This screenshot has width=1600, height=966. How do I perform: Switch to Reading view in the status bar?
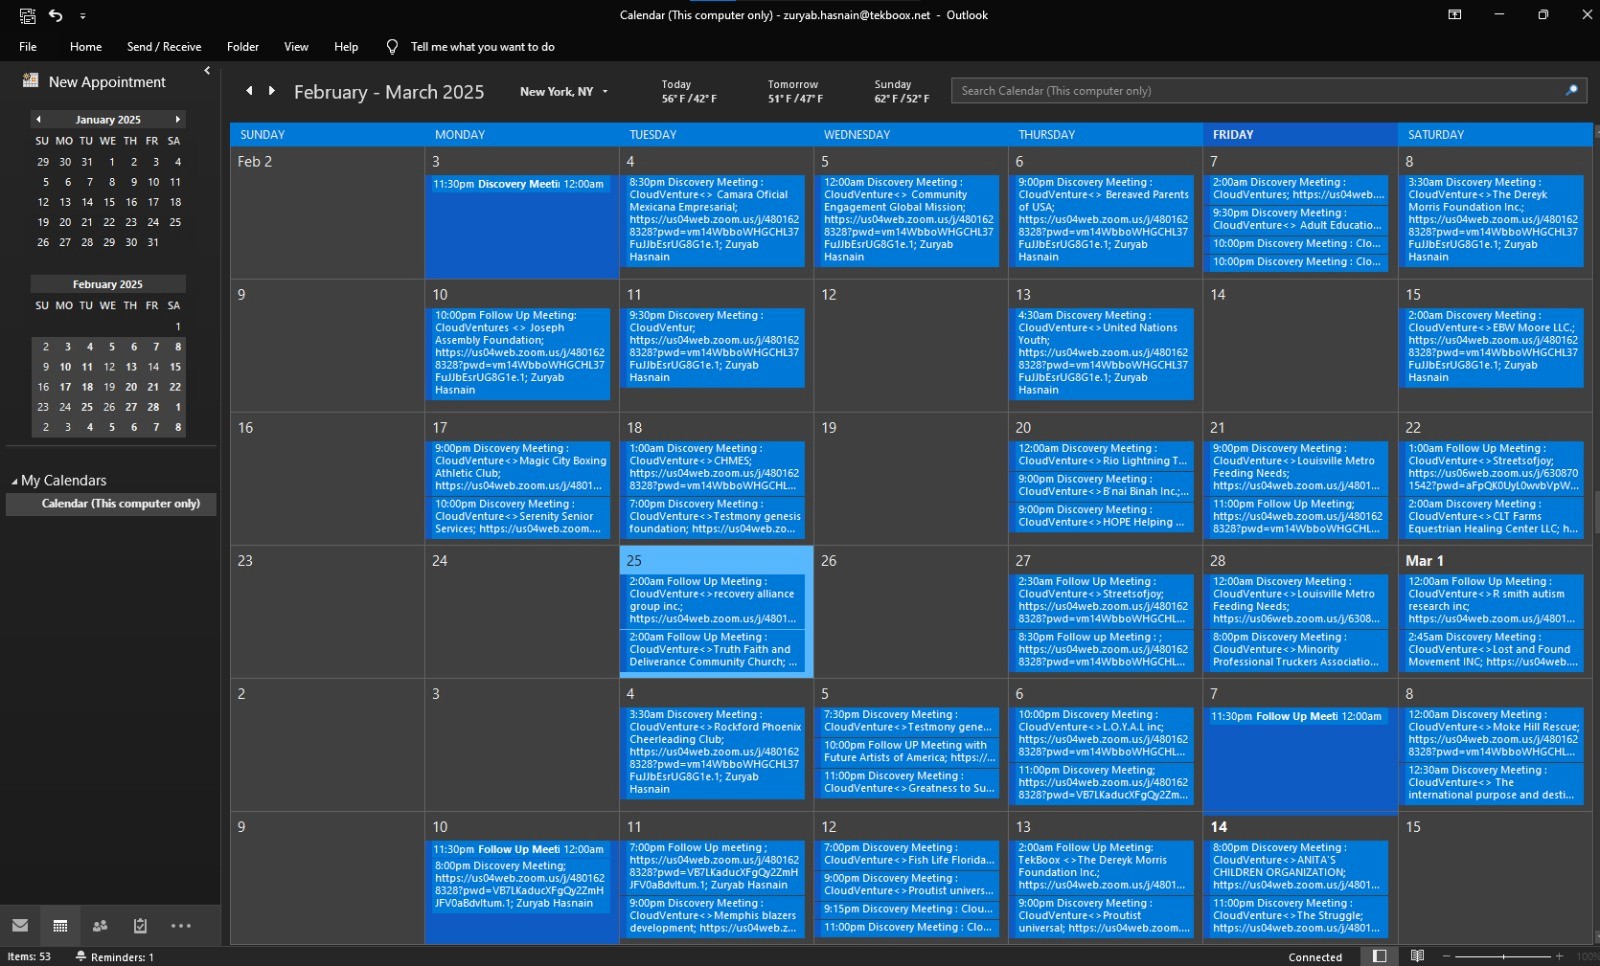tap(1417, 956)
